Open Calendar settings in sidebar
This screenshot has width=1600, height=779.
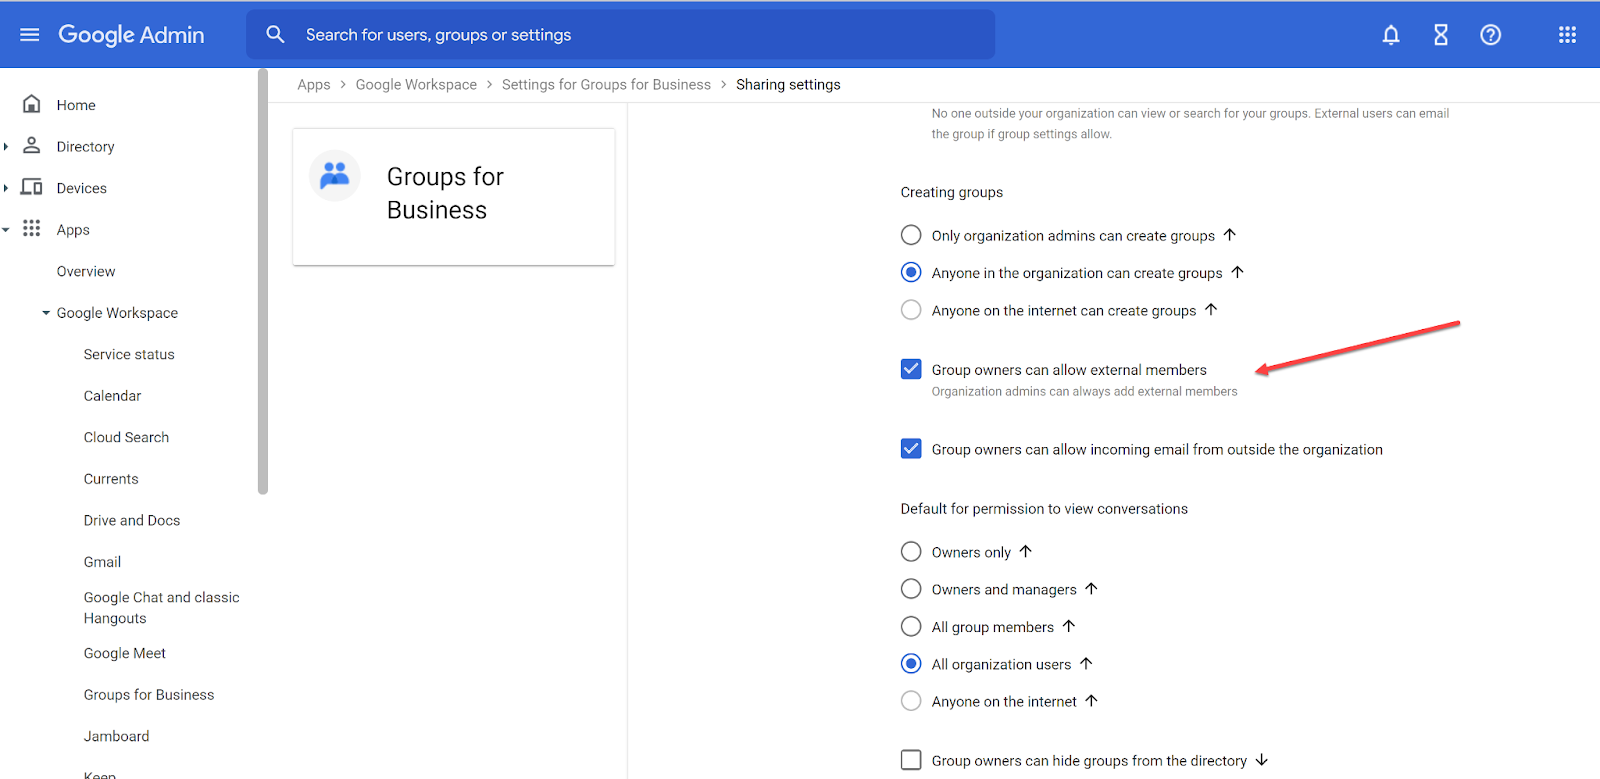[x=112, y=396]
